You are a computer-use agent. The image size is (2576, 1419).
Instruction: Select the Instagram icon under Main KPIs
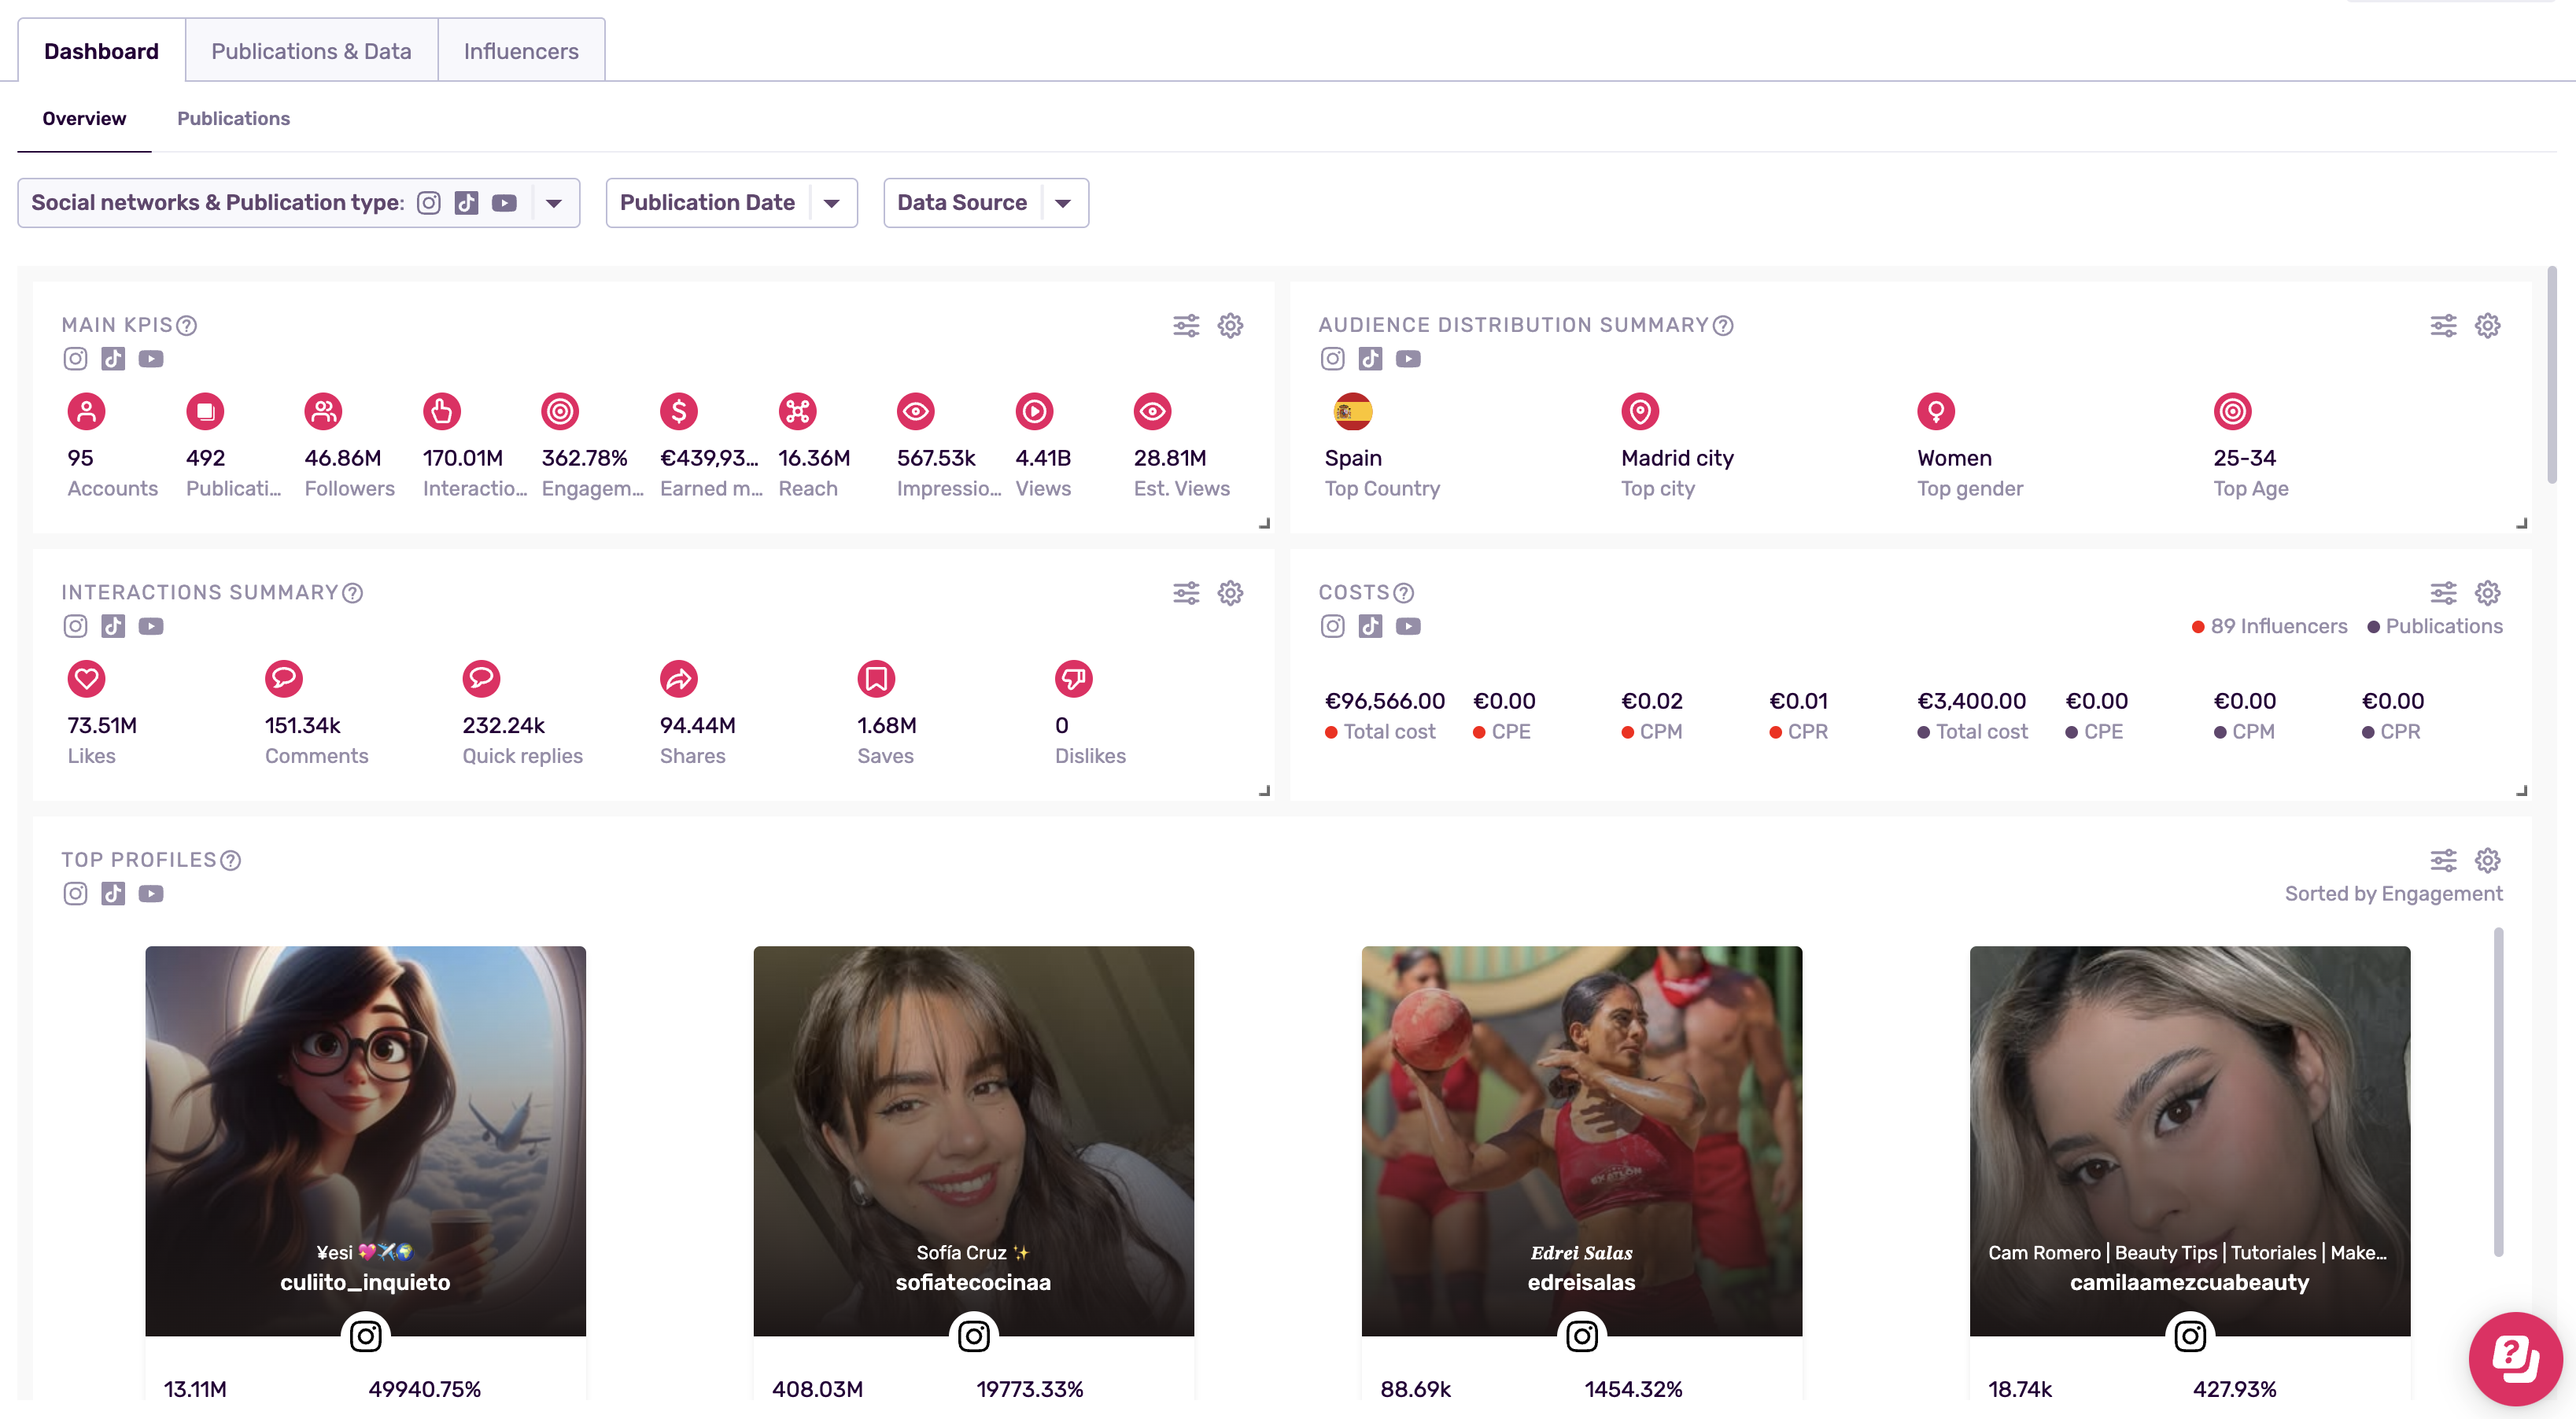coord(75,359)
